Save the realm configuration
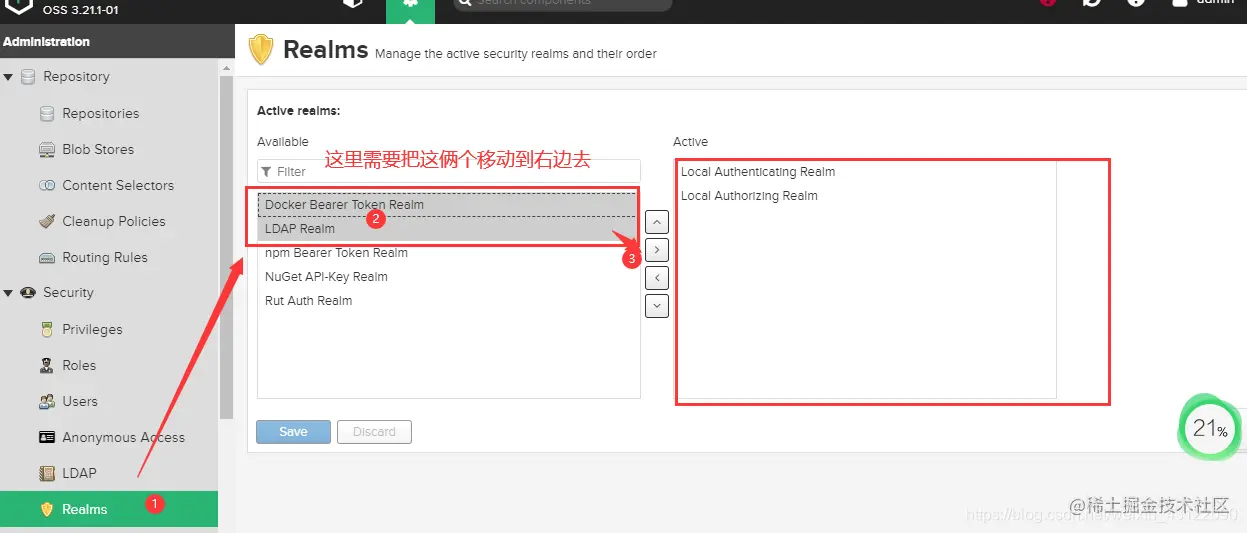Image resolution: width=1247 pixels, height=533 pixels. coord(293,432)
